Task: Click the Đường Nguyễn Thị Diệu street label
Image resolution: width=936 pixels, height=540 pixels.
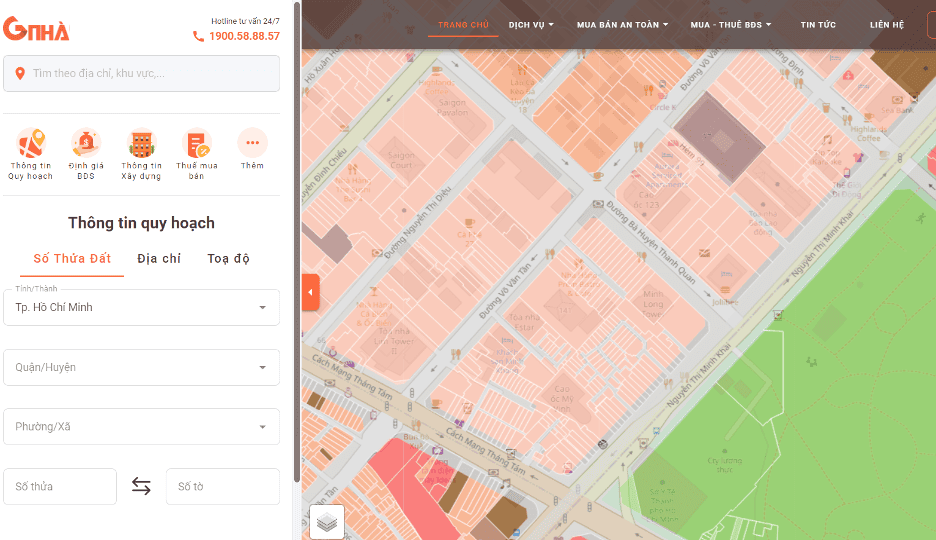Action: point(418,222)
